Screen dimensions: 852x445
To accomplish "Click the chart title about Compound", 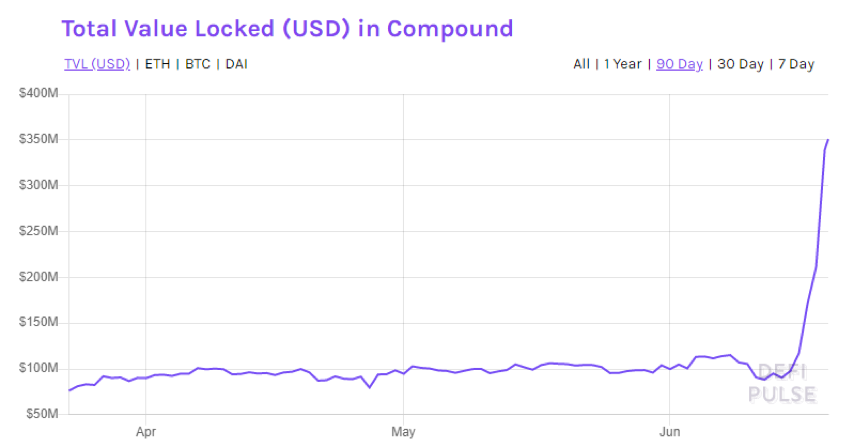I will coord(287,27).
